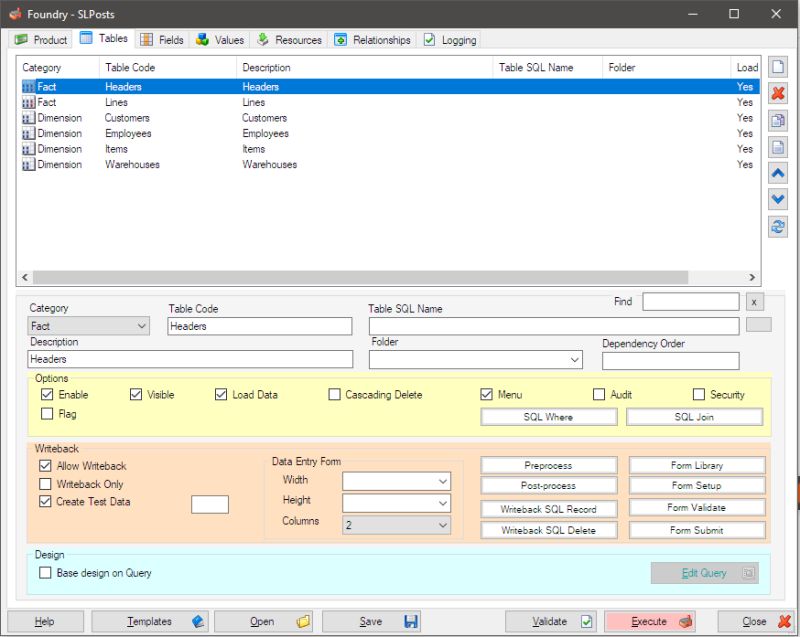Open the Category dropdown showing Fact
The image size is (800, 637).
pyautogui.click(x=141, y=326)
